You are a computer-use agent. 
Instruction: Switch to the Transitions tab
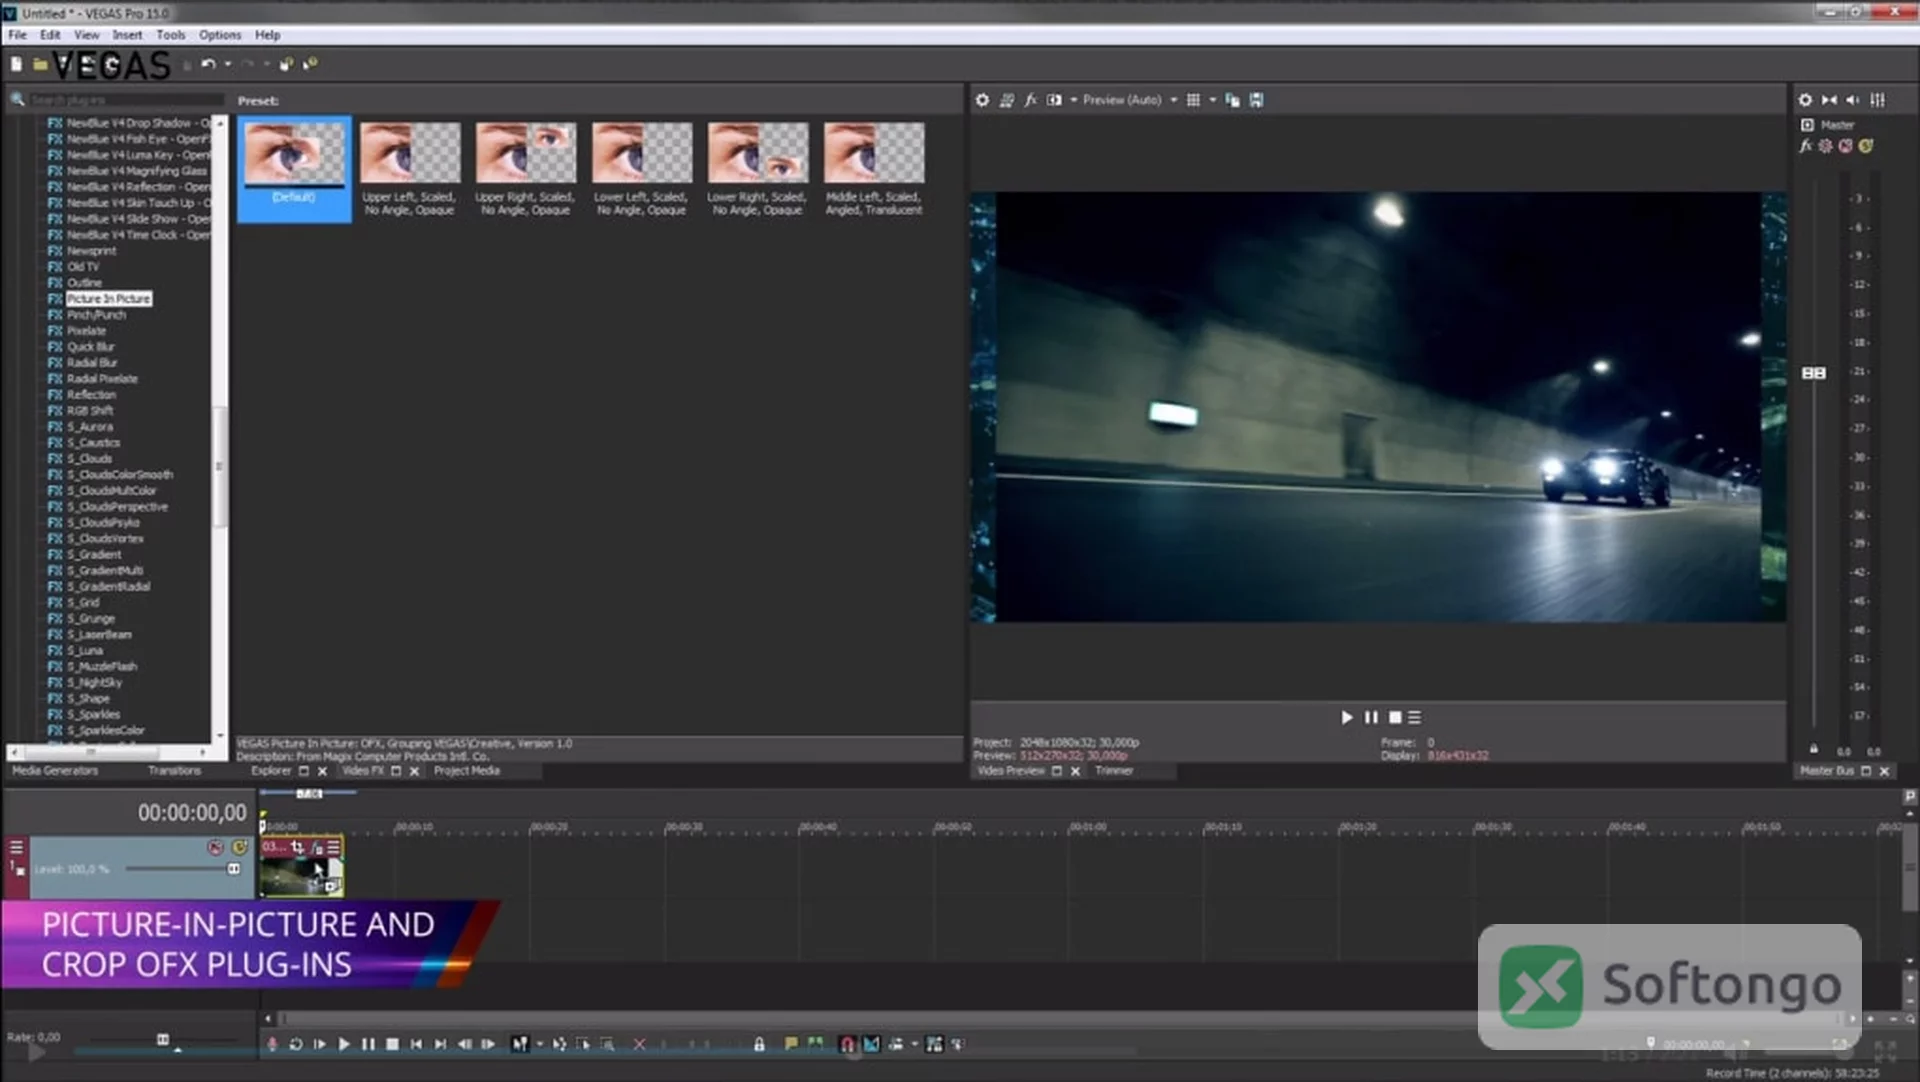(x=174, y=771)
